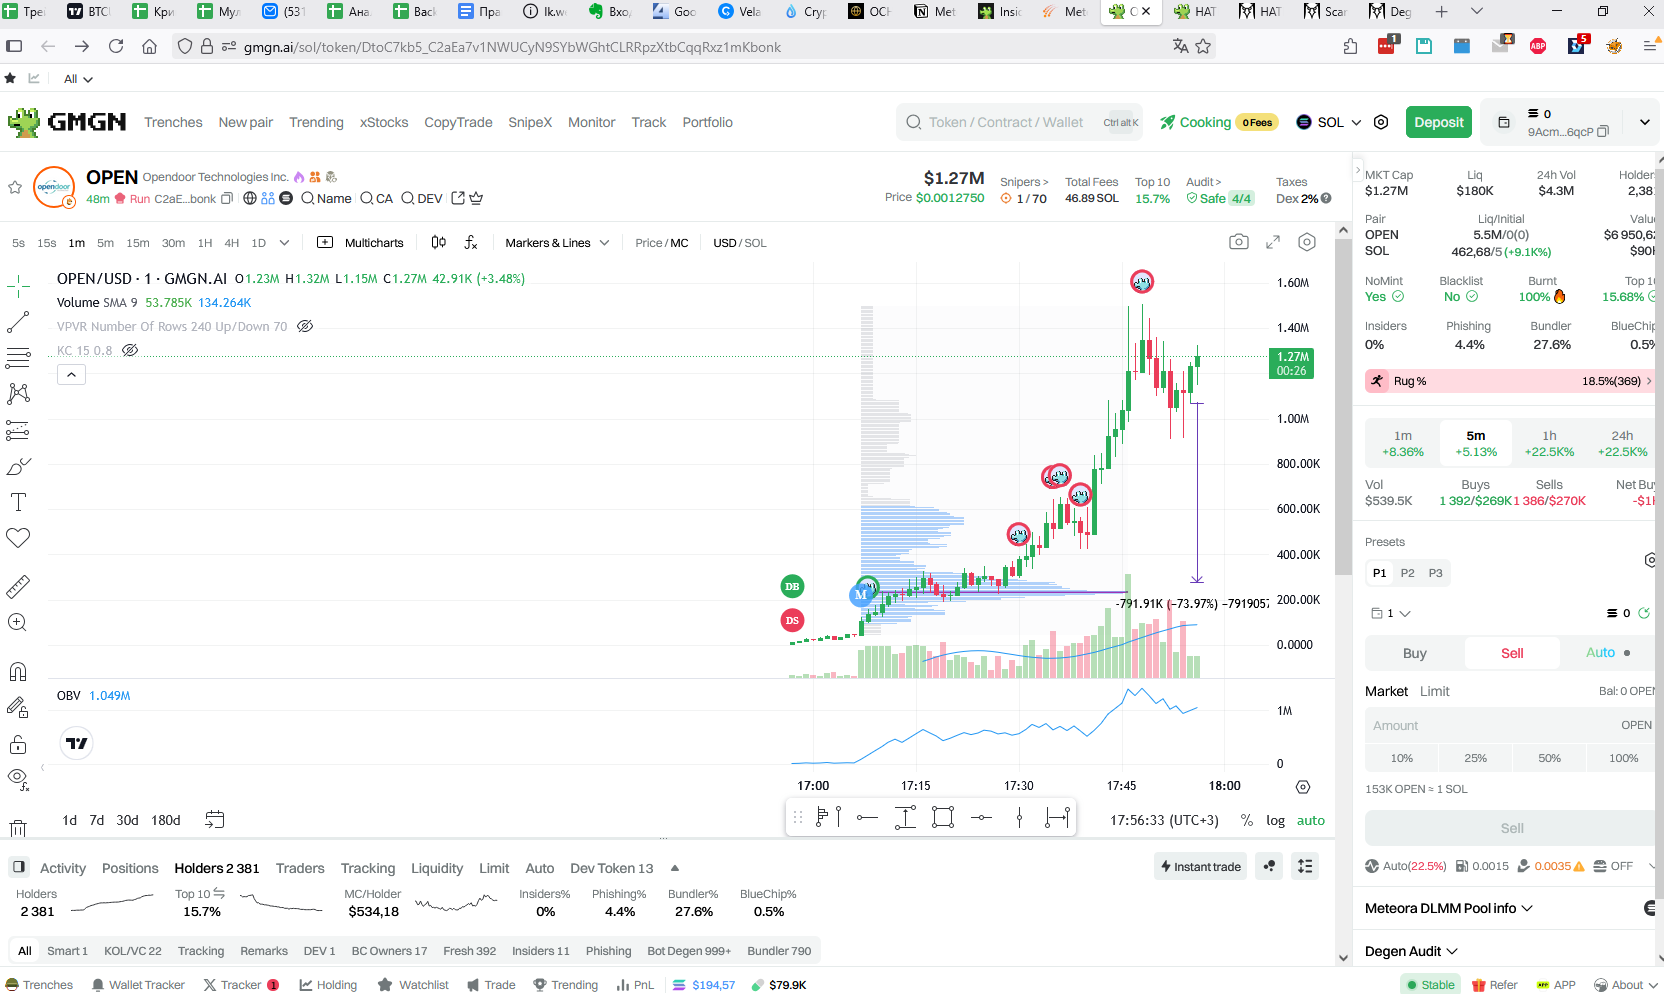Select the P2 preset

tap(1407, 573)
